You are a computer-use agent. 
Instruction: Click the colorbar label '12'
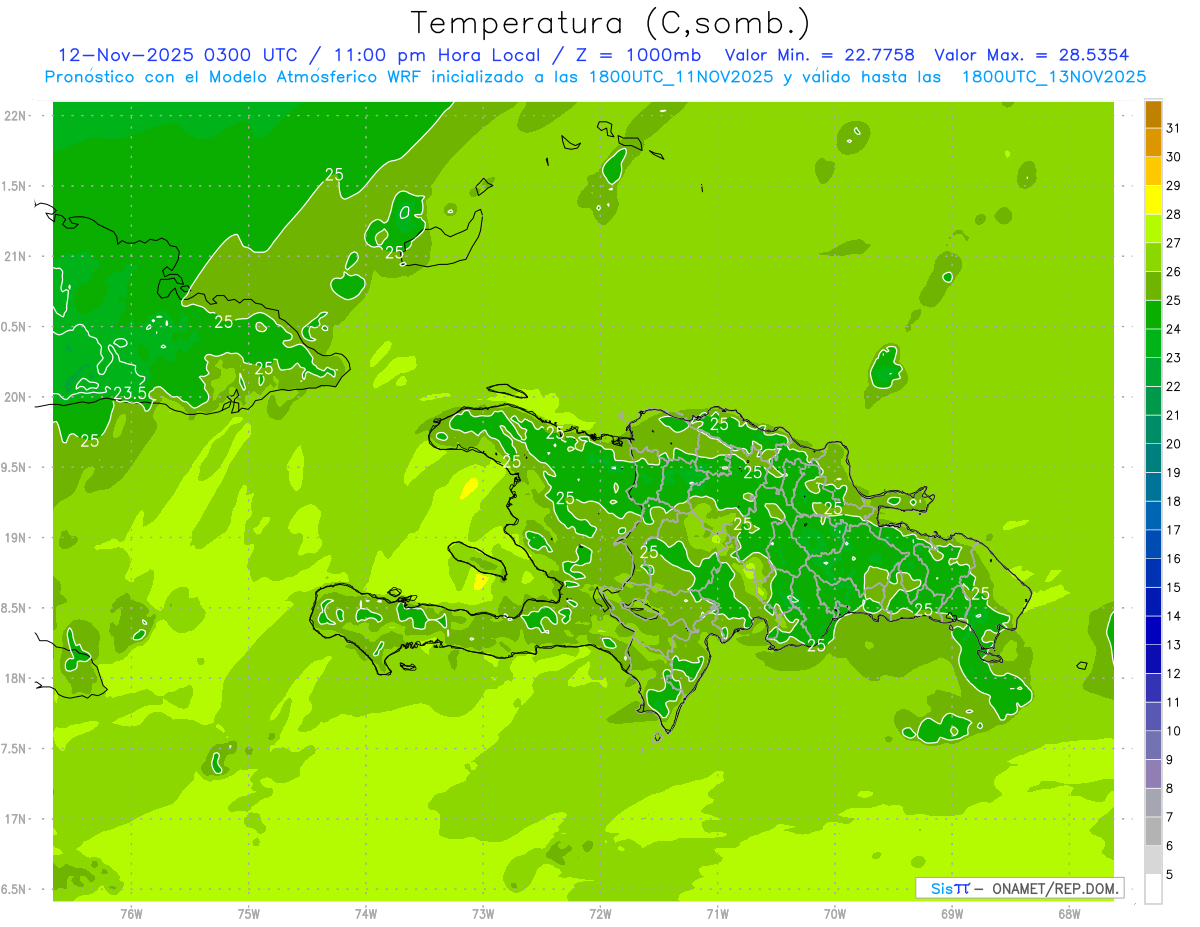click(x=1173, y=673)
